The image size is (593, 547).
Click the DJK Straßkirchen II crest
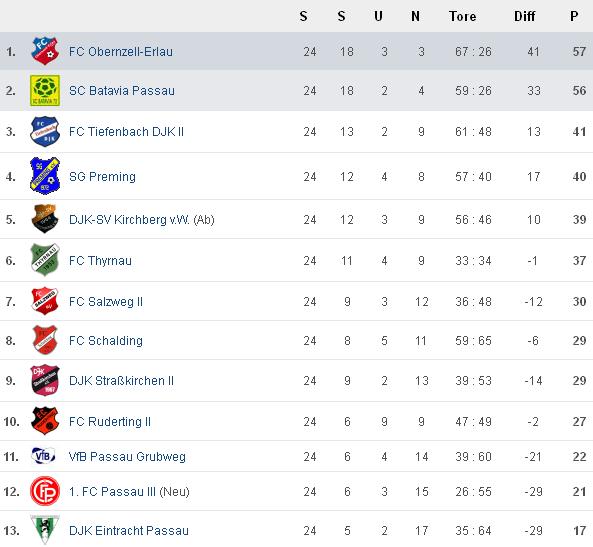point(45,380)
